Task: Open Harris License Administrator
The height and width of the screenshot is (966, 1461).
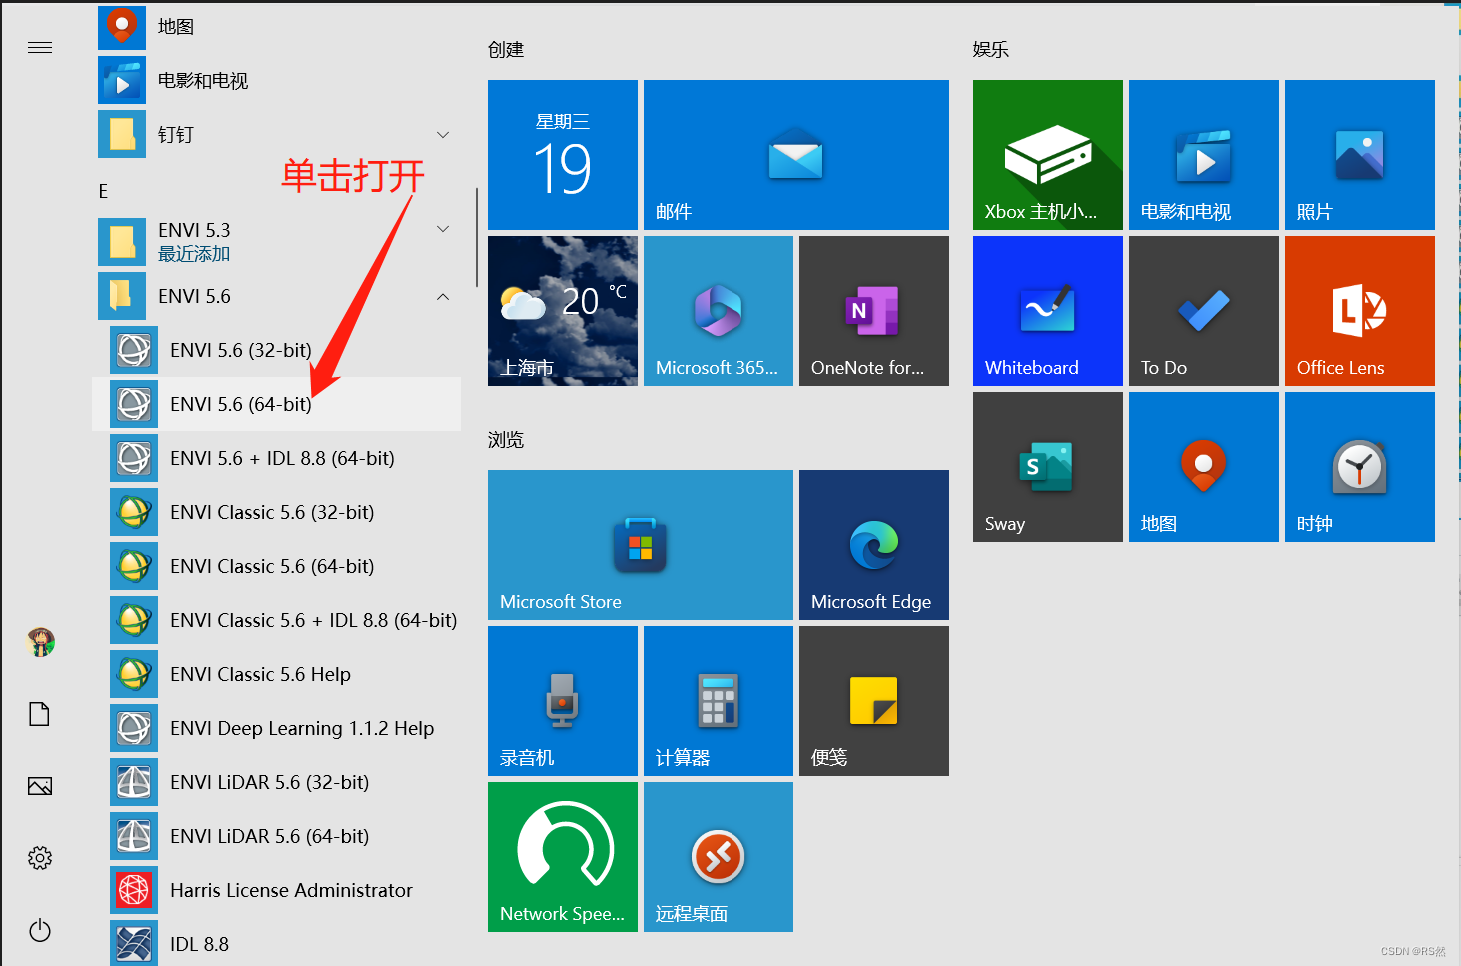Action: [276, 890]
